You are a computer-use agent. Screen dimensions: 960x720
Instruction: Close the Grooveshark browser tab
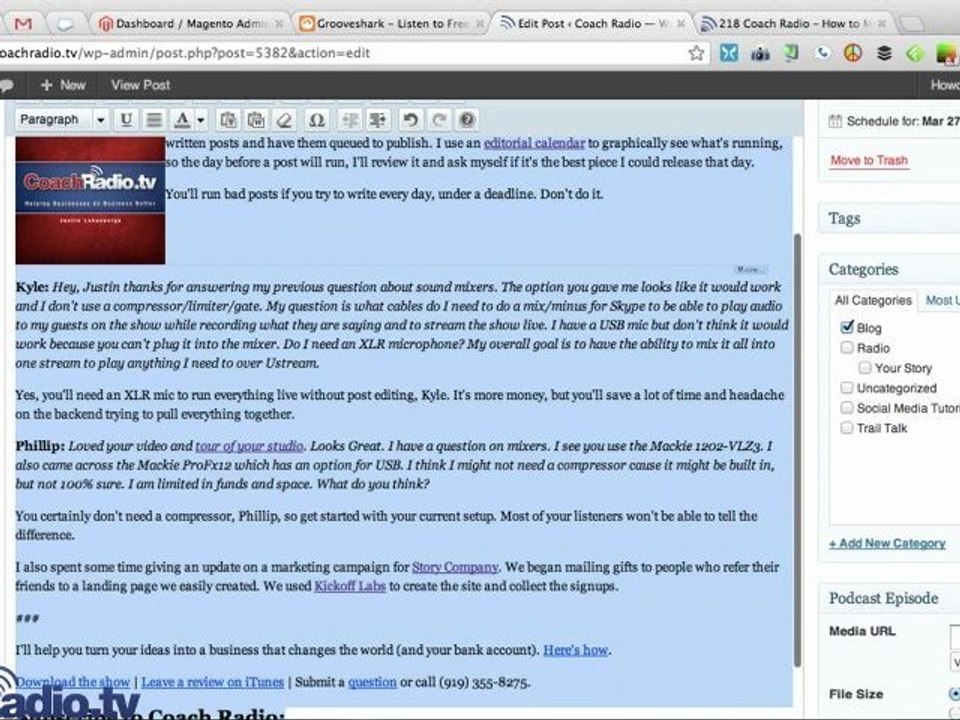point(480,24)
